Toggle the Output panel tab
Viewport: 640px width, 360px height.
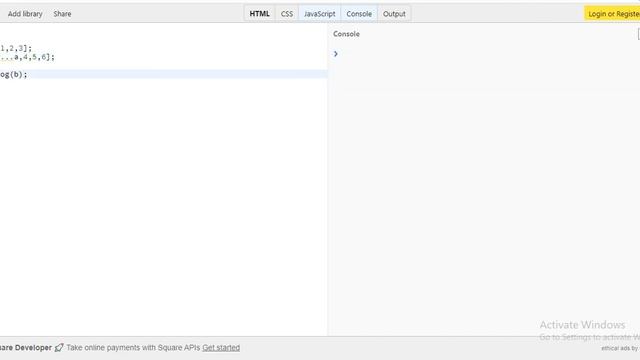394,13
